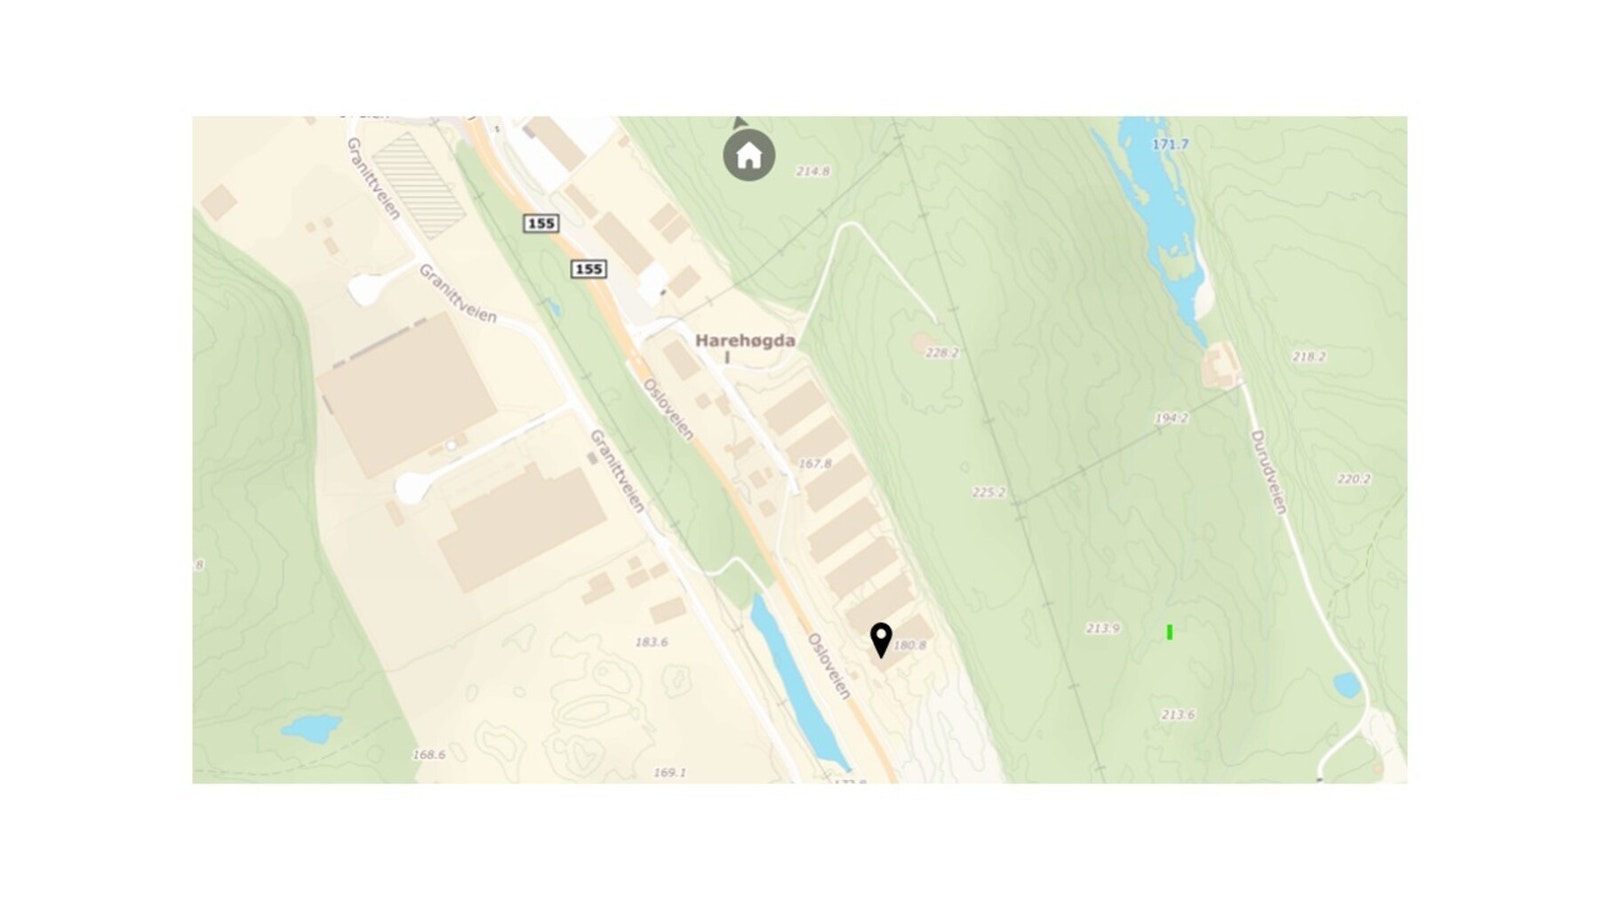Click the 167.8 elevation label
The height and width of the screenshot is (900, 1600).
[815, 463]
